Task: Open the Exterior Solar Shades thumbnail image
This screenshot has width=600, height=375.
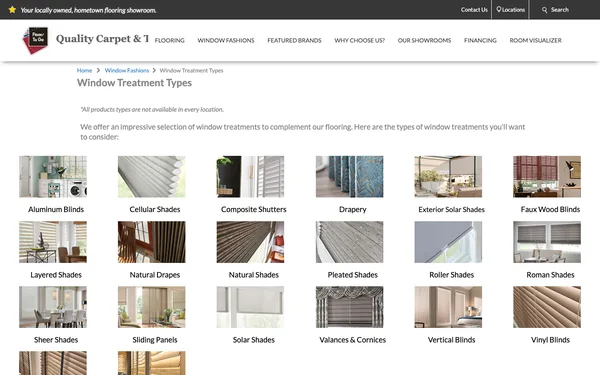Action: coord(448,176)
